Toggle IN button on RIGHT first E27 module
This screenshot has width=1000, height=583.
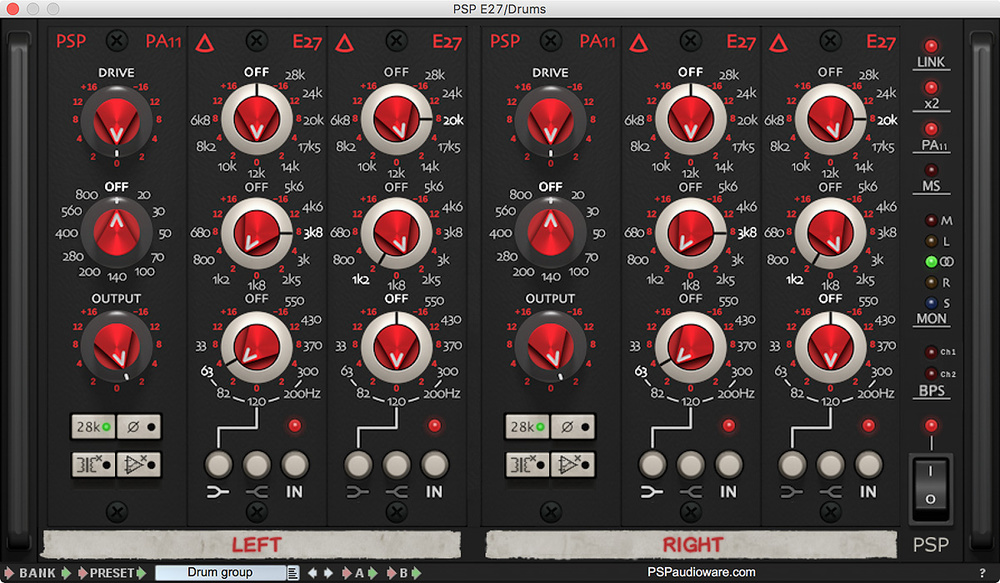[728, 465]
